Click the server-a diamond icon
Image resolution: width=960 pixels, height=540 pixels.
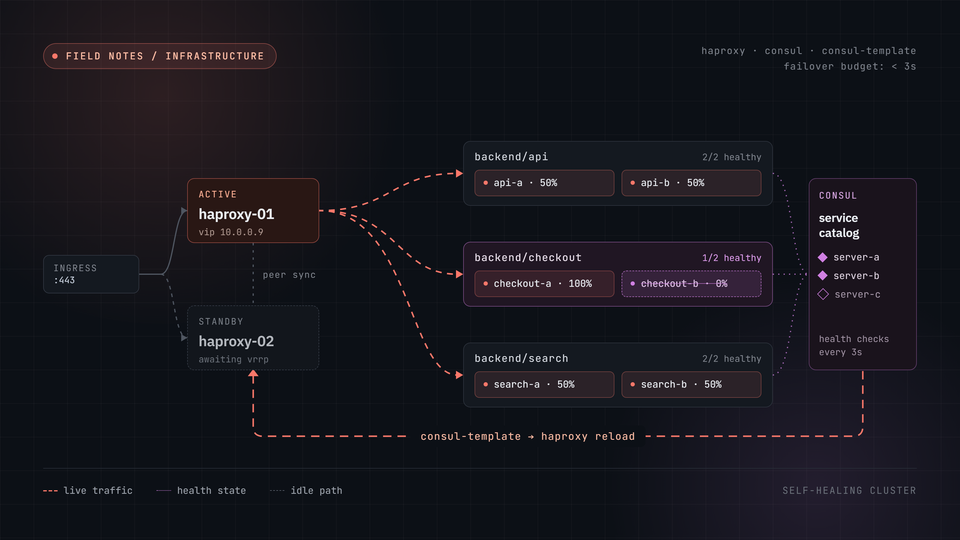click(x=823, y=257)
